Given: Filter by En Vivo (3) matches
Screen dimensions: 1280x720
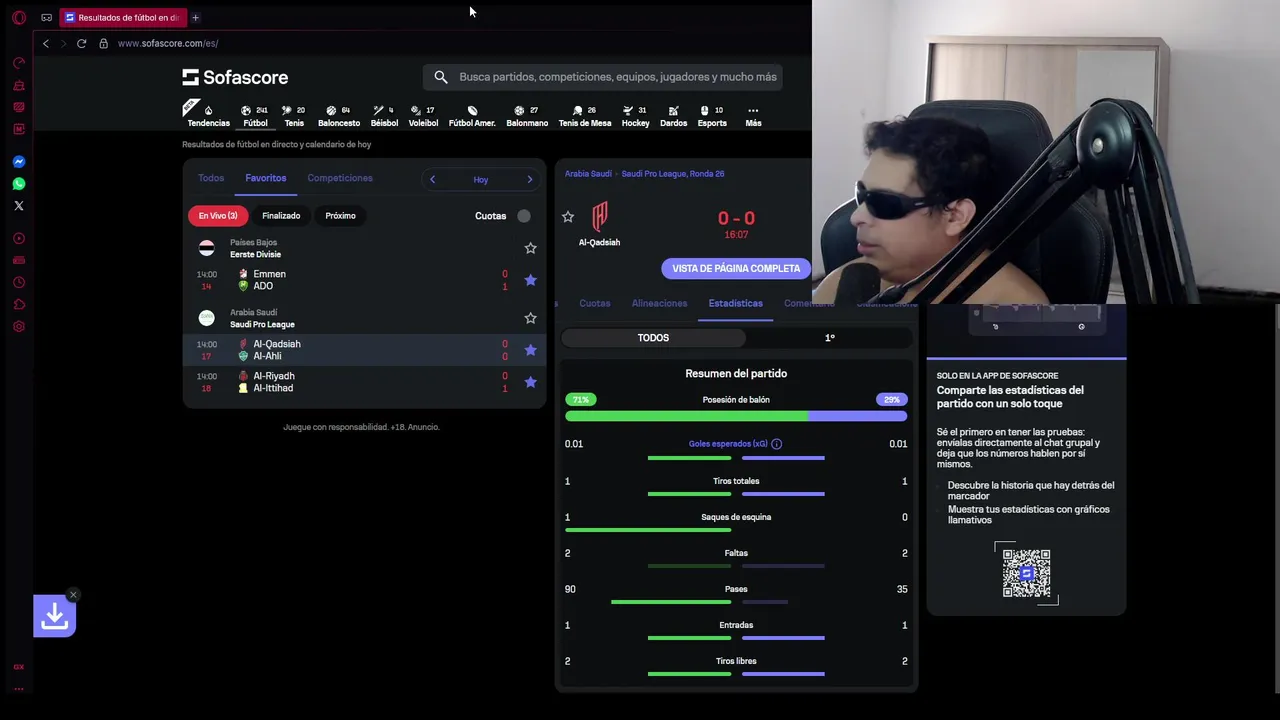Looking at the screenshot, I should coord(218,216).
